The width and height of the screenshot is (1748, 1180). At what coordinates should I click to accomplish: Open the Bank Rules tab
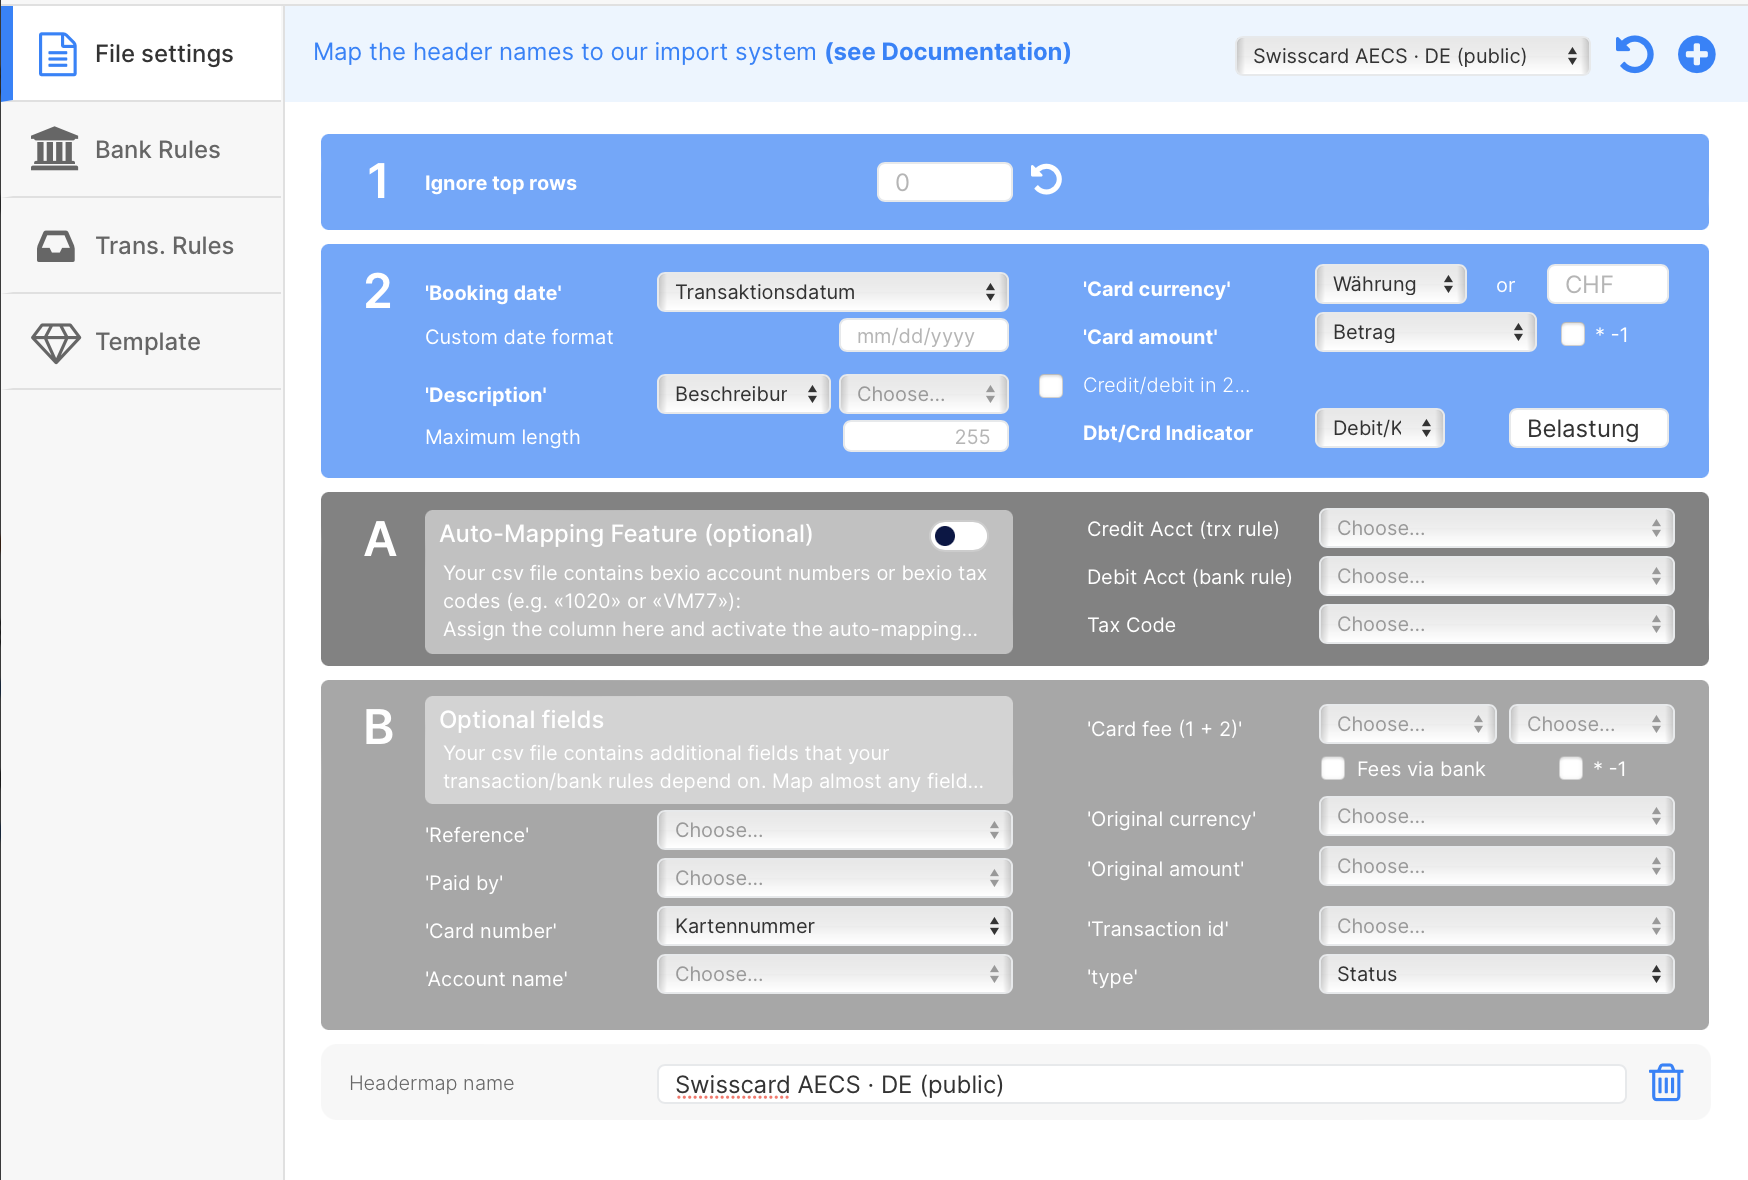click(142, 149)
